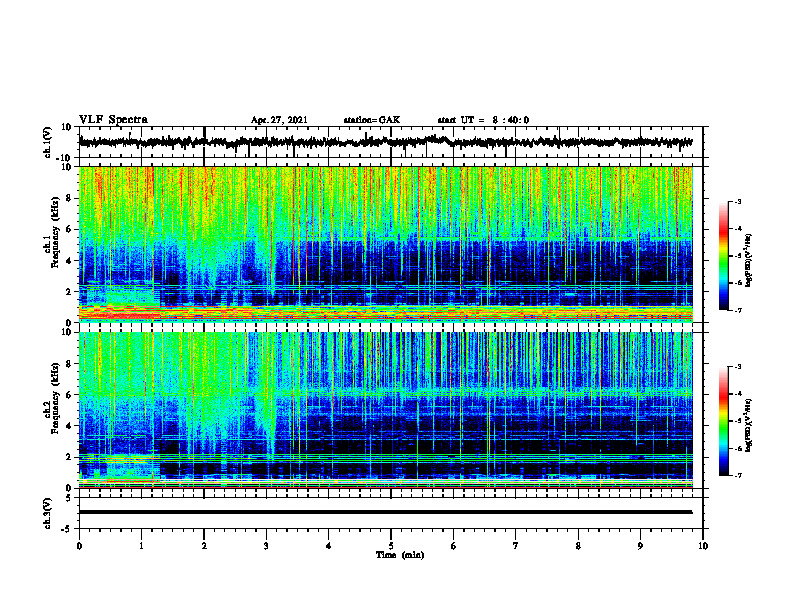Click the flat black ch.3 voltage trace
792x612 pixels.
click(385, 512)
